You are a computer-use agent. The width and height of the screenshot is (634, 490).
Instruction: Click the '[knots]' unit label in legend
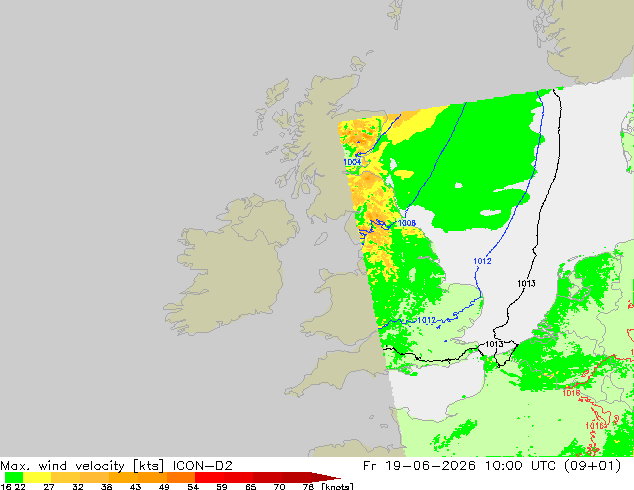point(338,486)
